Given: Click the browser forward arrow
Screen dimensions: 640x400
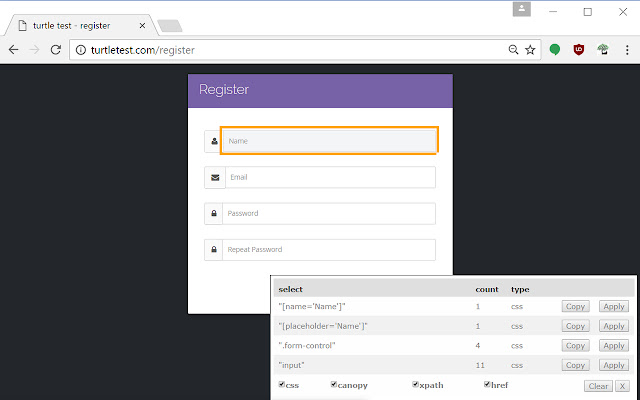Looking at the screenshot, I should tap(35, 50).
